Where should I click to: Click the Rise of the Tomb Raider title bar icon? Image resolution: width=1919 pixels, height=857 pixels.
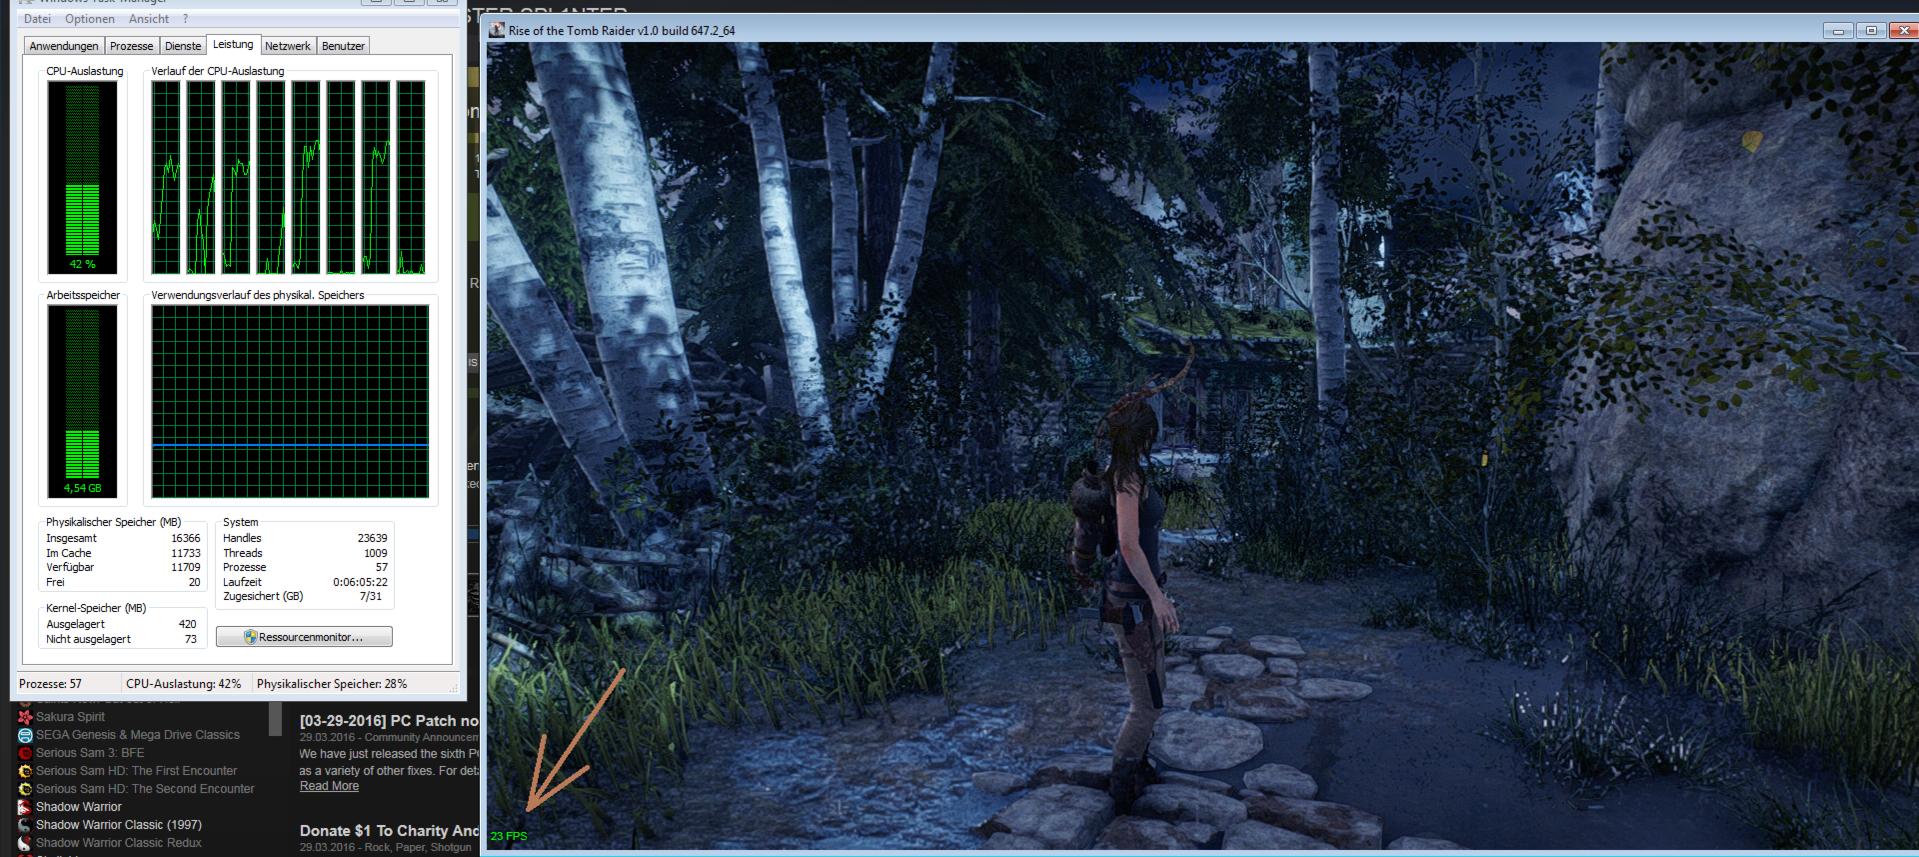tap(497, 30)
